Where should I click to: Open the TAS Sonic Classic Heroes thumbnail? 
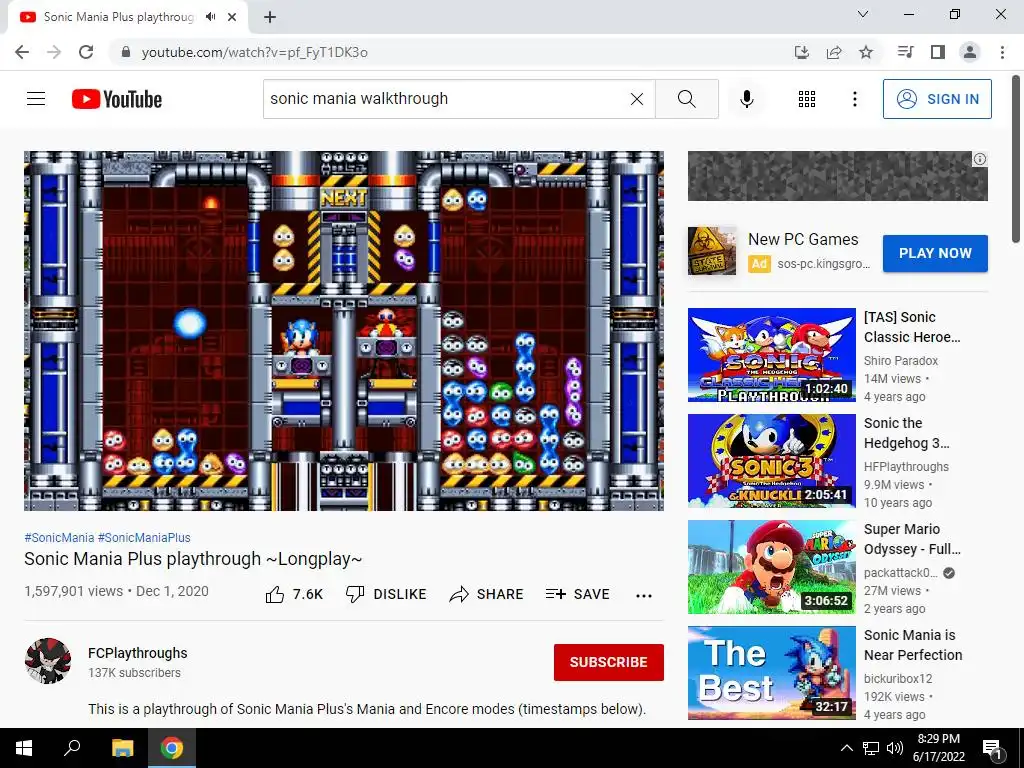(771, 355)
